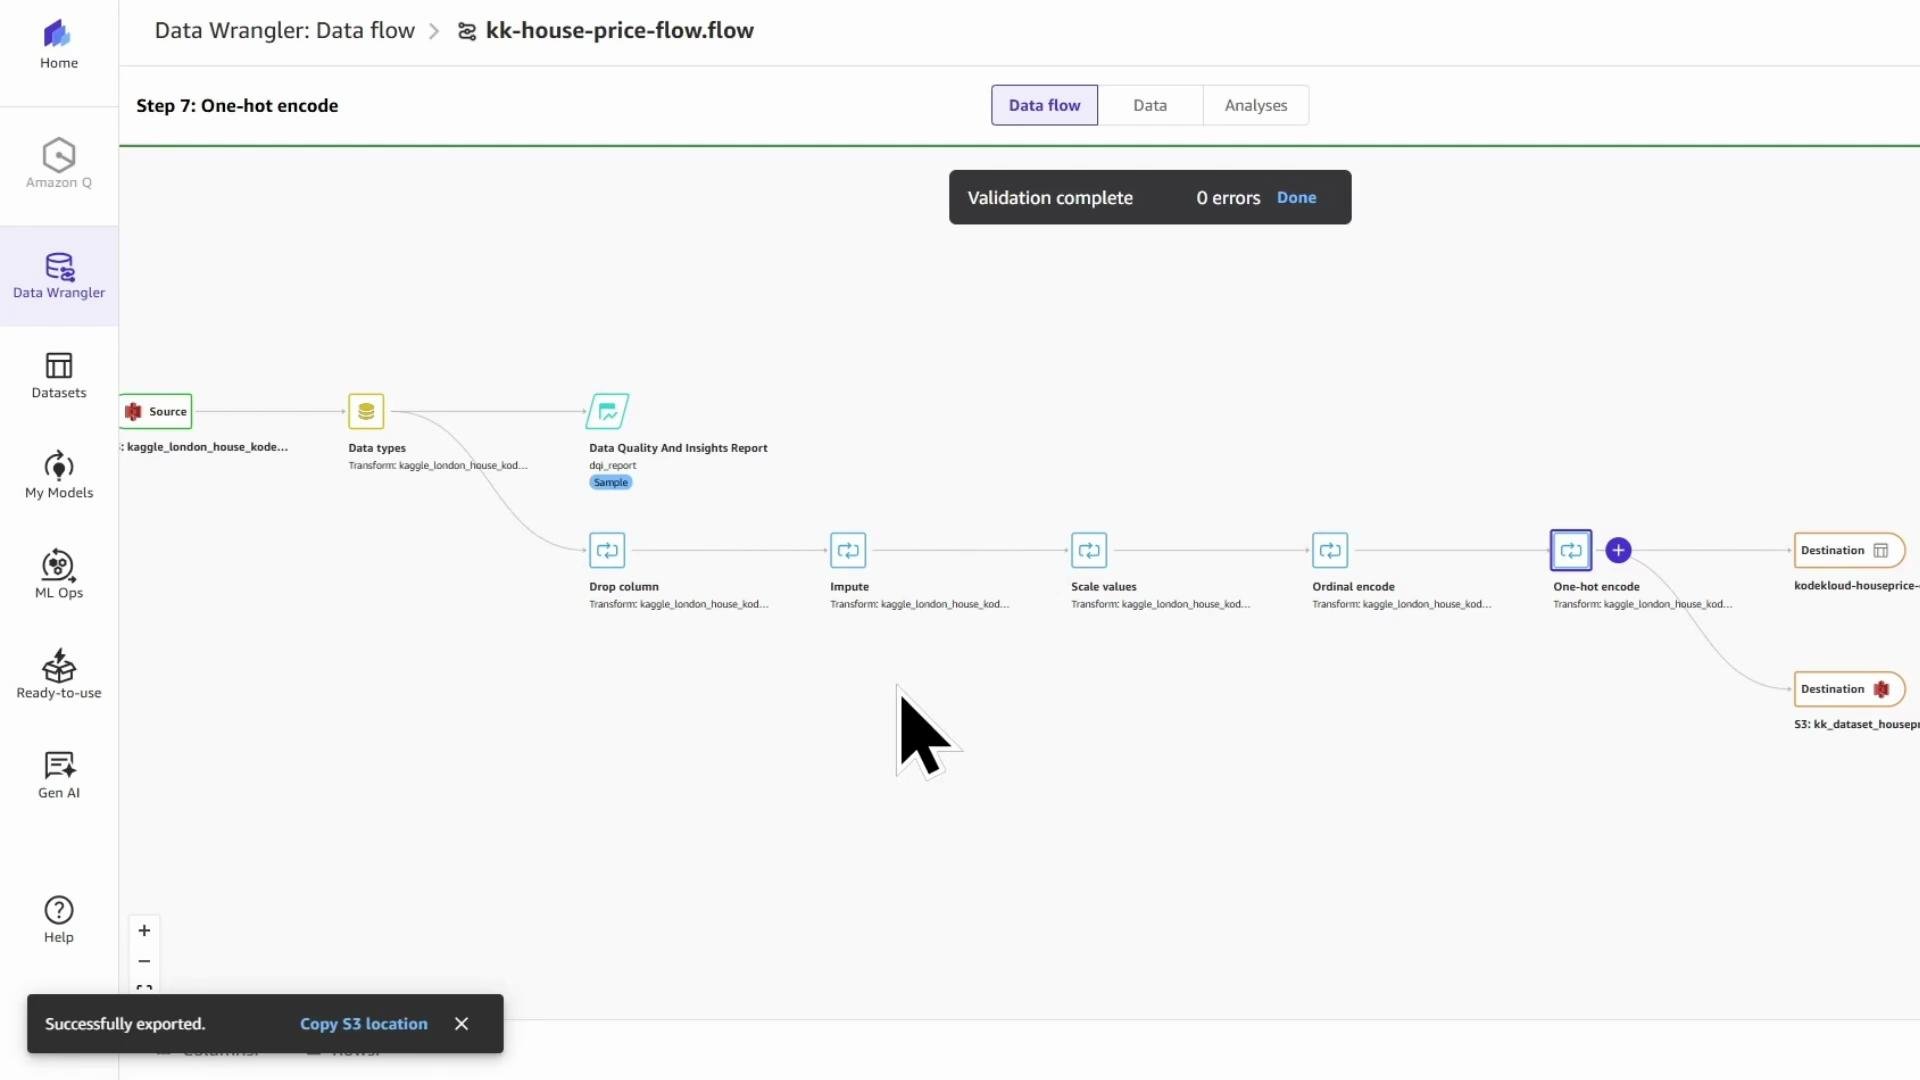
Task: Open My Models in the sidebar
Action: click(x=59, y=475)
